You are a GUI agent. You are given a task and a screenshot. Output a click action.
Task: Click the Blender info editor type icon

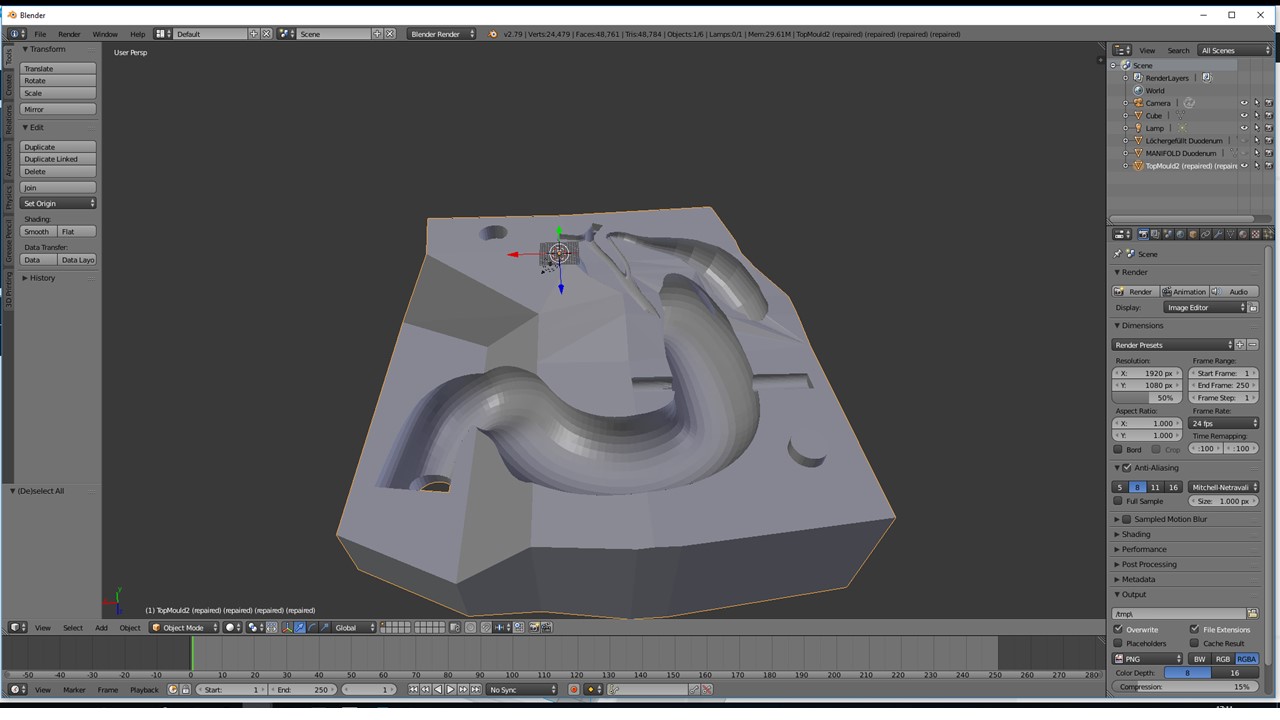click(x=16, y=34)
